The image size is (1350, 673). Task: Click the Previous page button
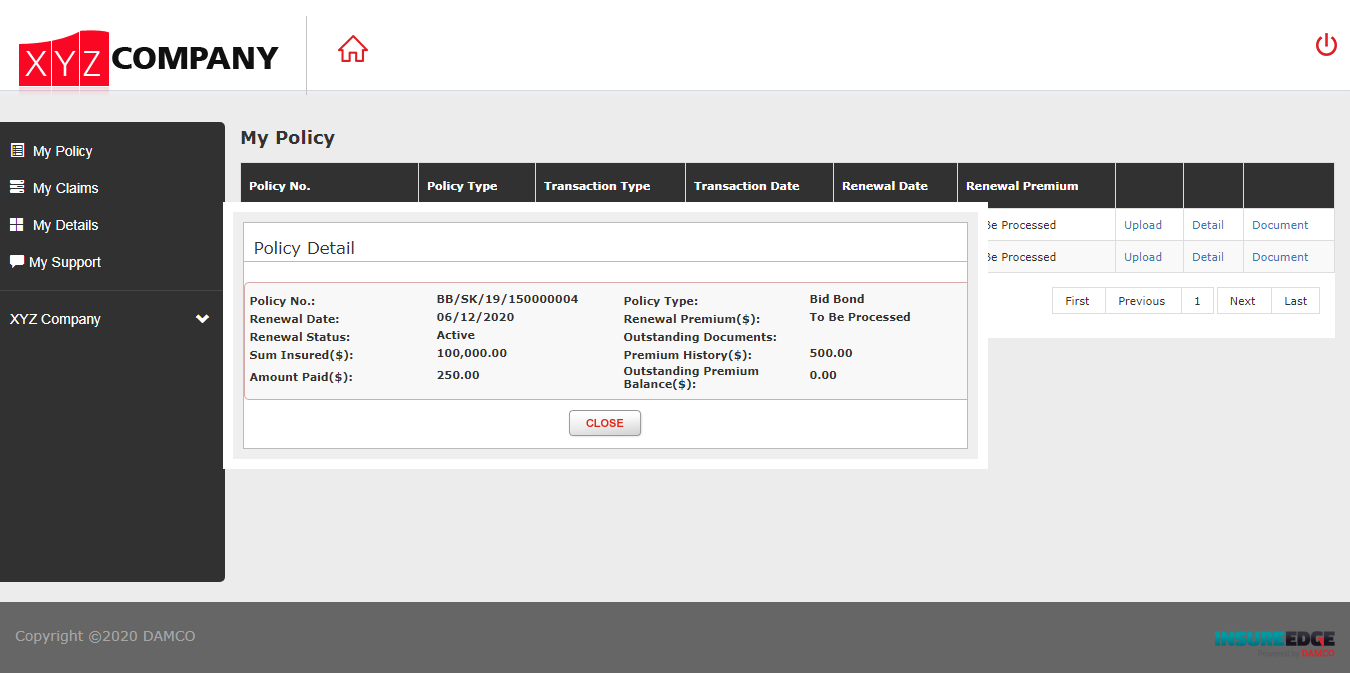(x=1142, y=301)
